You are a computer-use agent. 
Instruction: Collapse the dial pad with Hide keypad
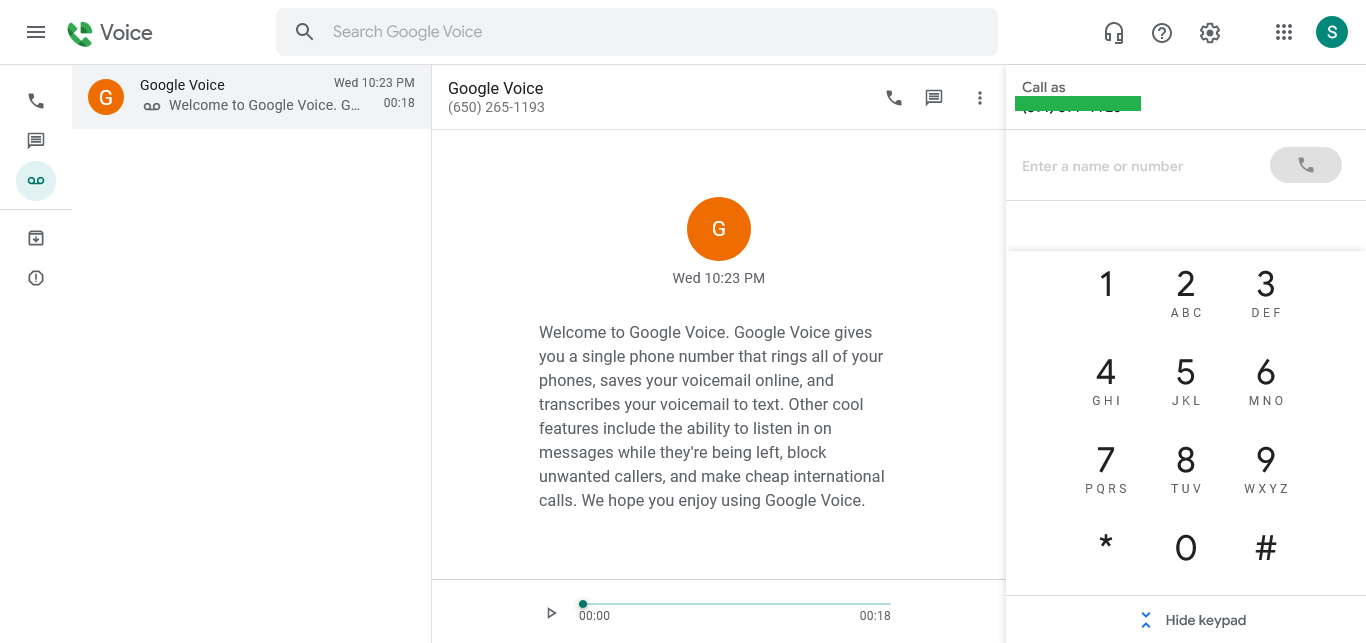tap(1195, 620)
